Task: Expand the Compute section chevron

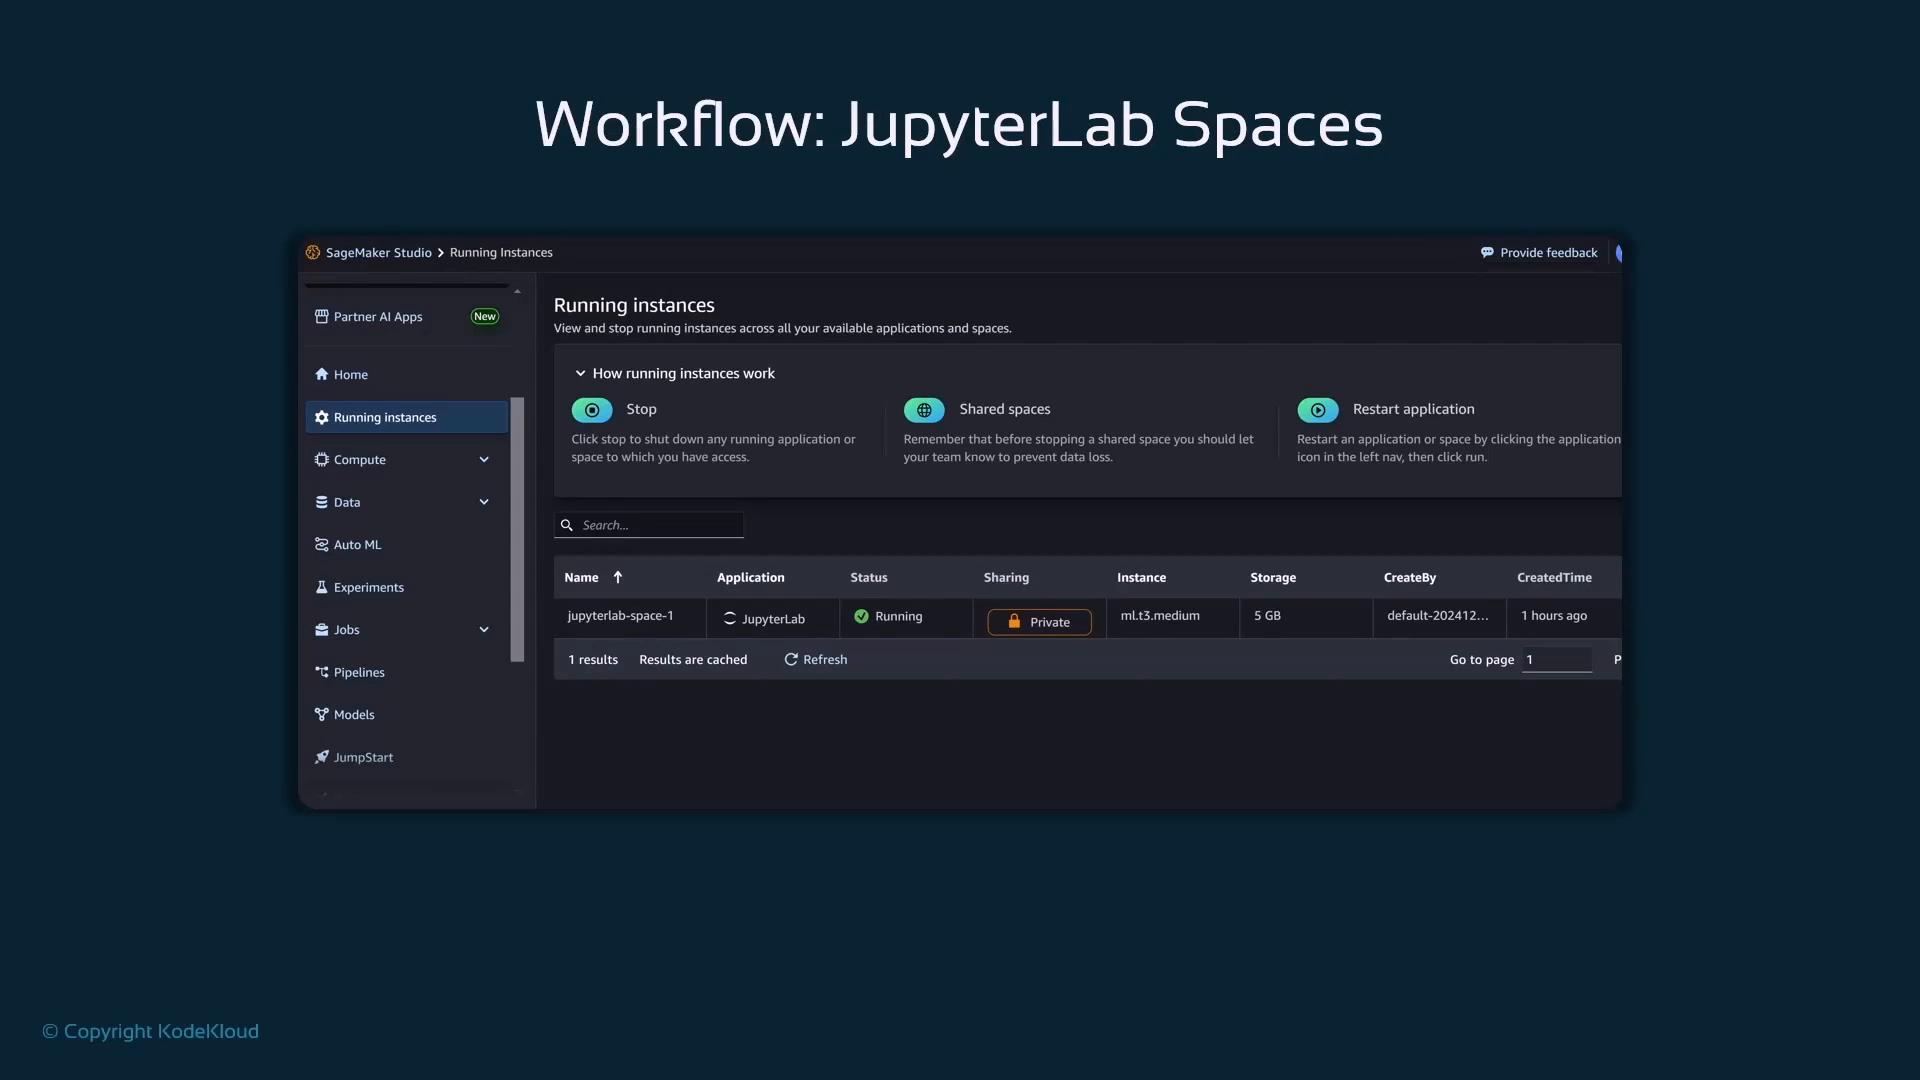Action: [484, 459]
